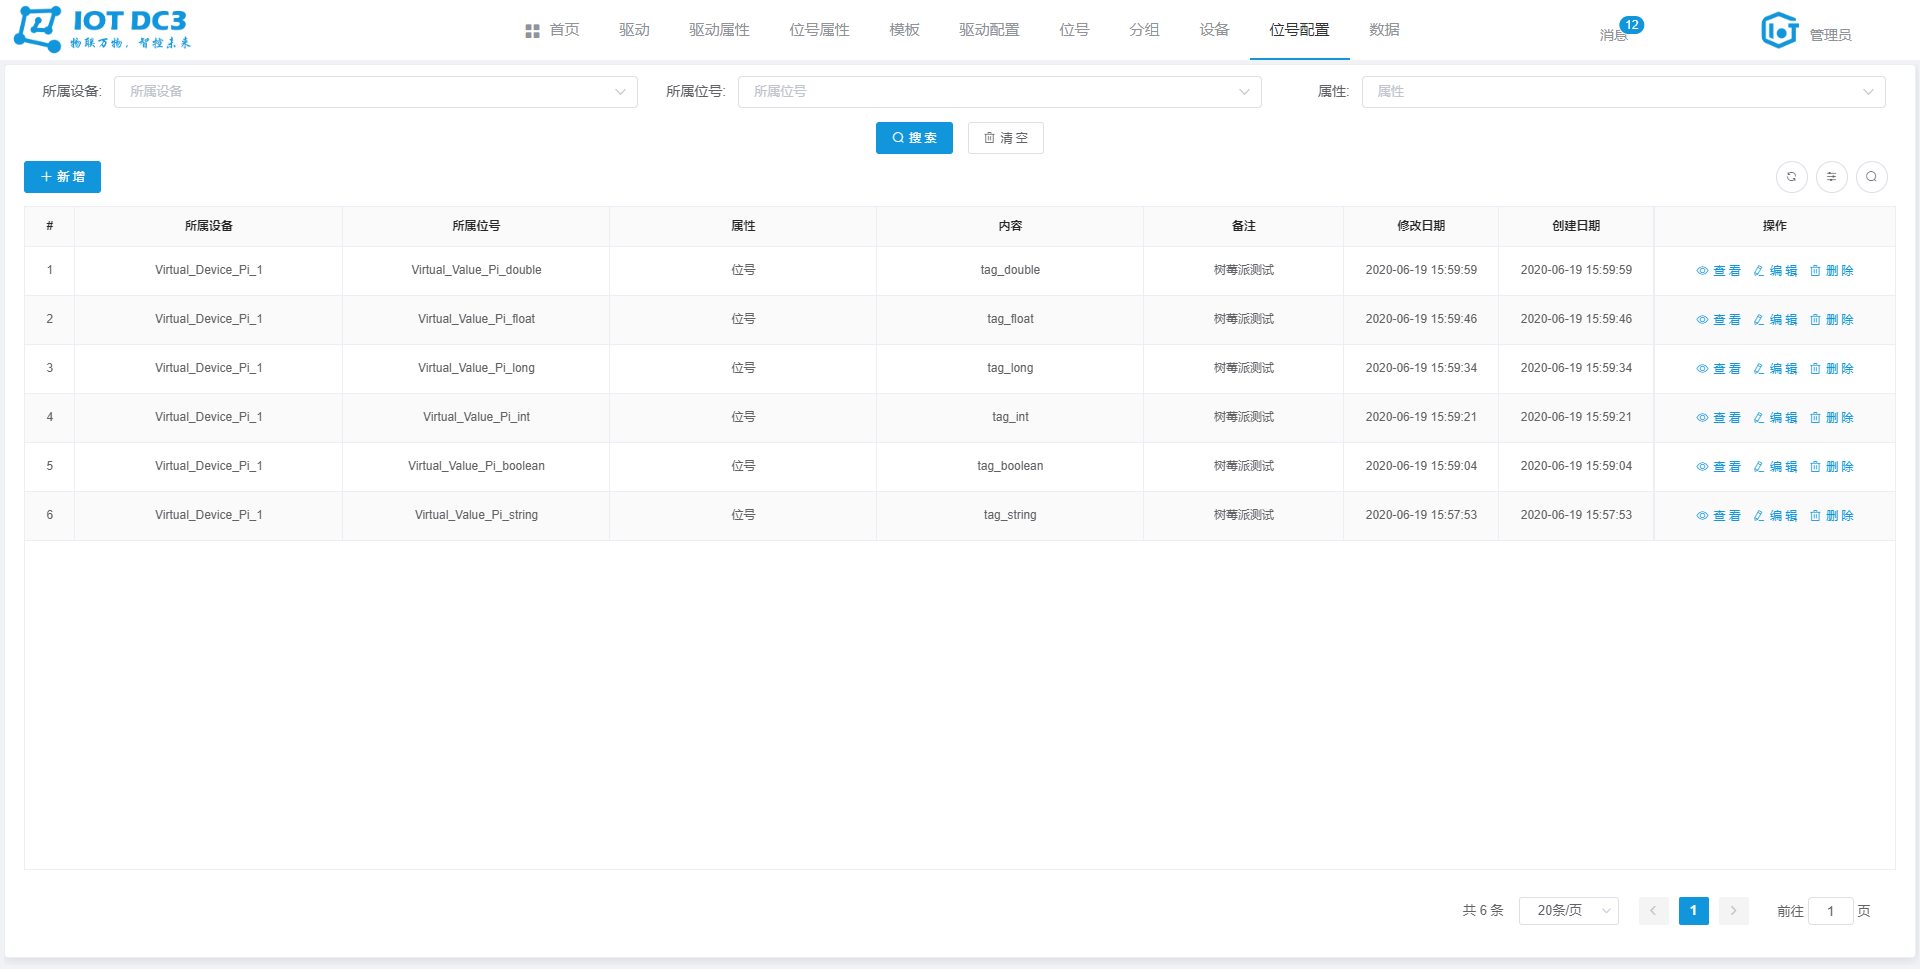Edit the tag_int row
1920x969 pixels.
click(x=1775, y=418)
